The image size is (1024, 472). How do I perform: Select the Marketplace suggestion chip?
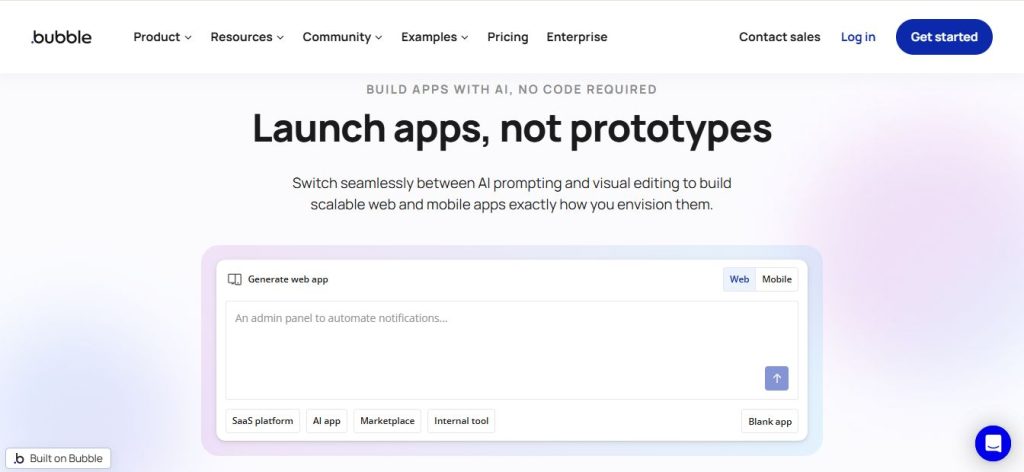pyautogui.click(x=387, y=421)
